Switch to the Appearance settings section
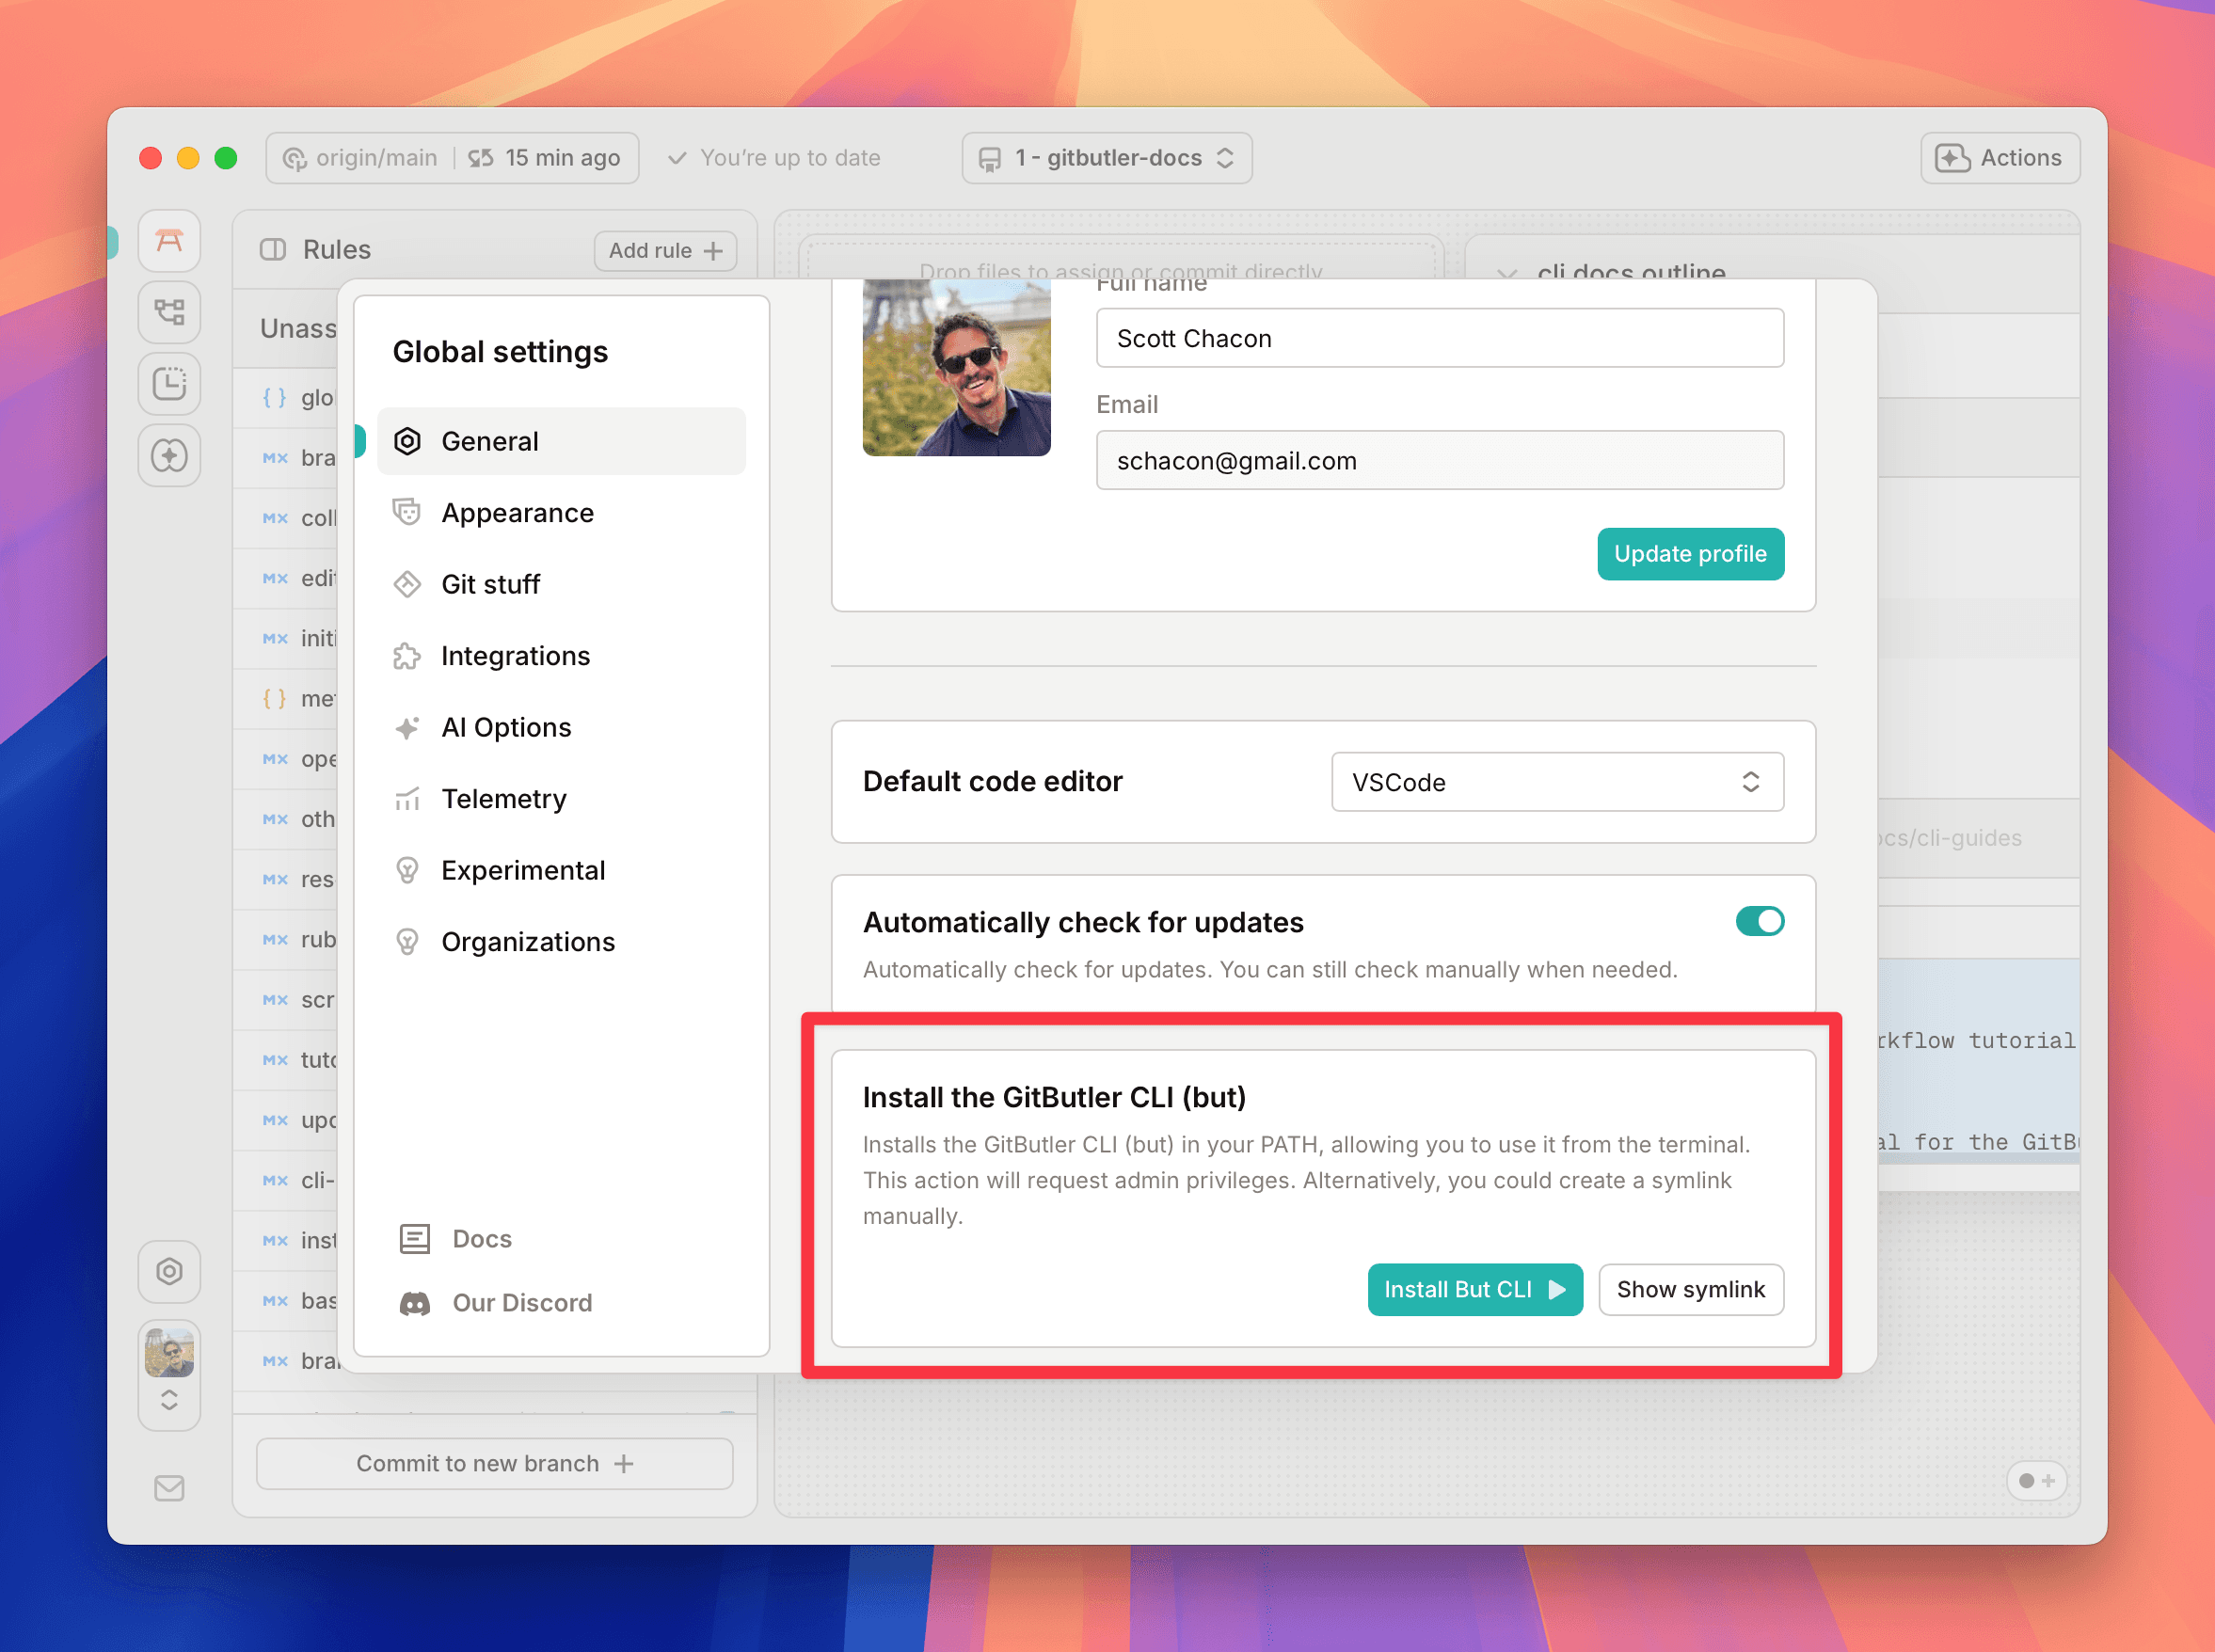Image resolution: width=2215 pixels, height=1652 pixels. [x=518, y=513]
